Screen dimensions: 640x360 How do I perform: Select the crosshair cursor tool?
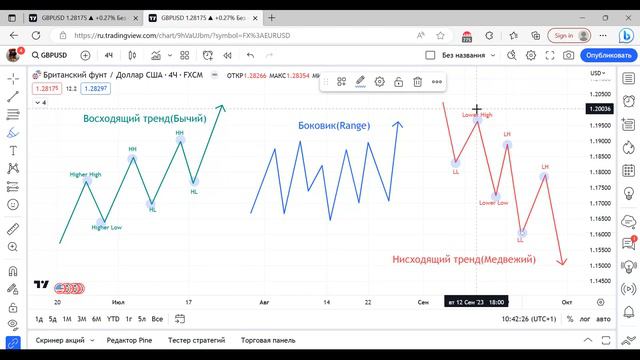pos(13,78)
